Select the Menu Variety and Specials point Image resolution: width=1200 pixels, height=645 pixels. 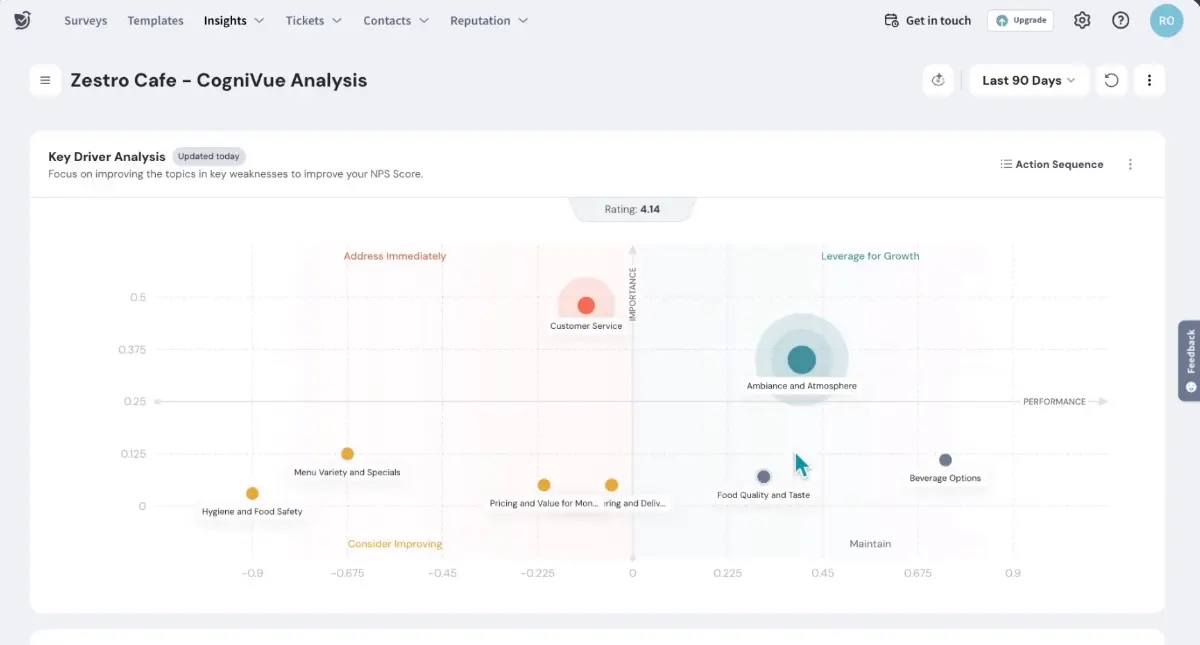pos(347,454)
